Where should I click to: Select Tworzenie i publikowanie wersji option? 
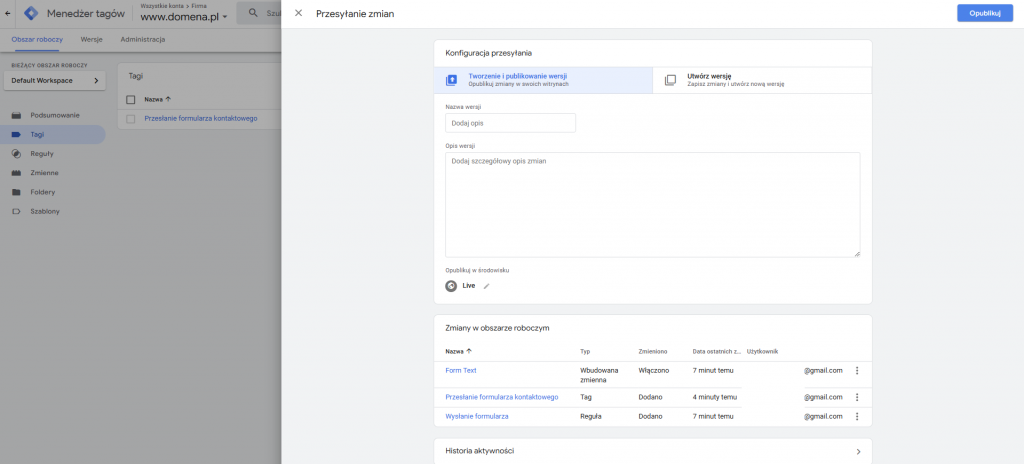(x=543, y=80)
